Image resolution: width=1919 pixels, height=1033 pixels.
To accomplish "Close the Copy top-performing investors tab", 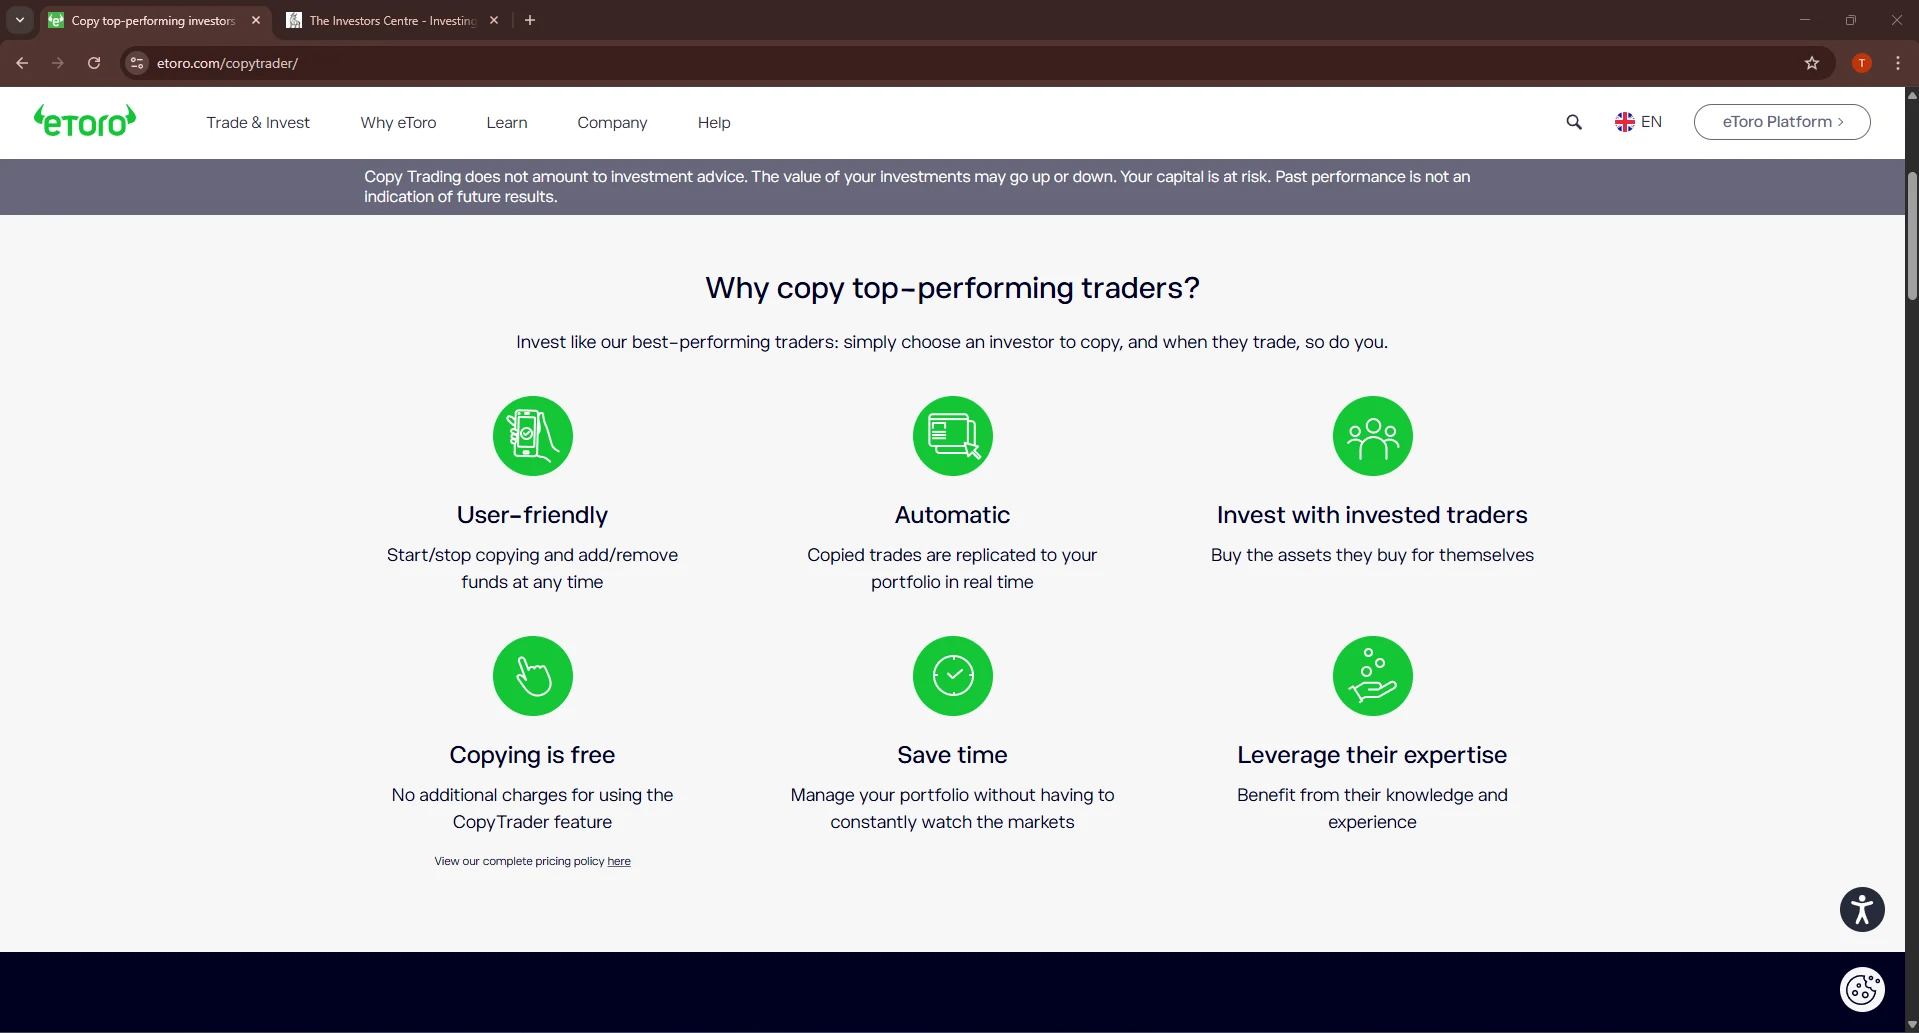I will tap(256, 20).
